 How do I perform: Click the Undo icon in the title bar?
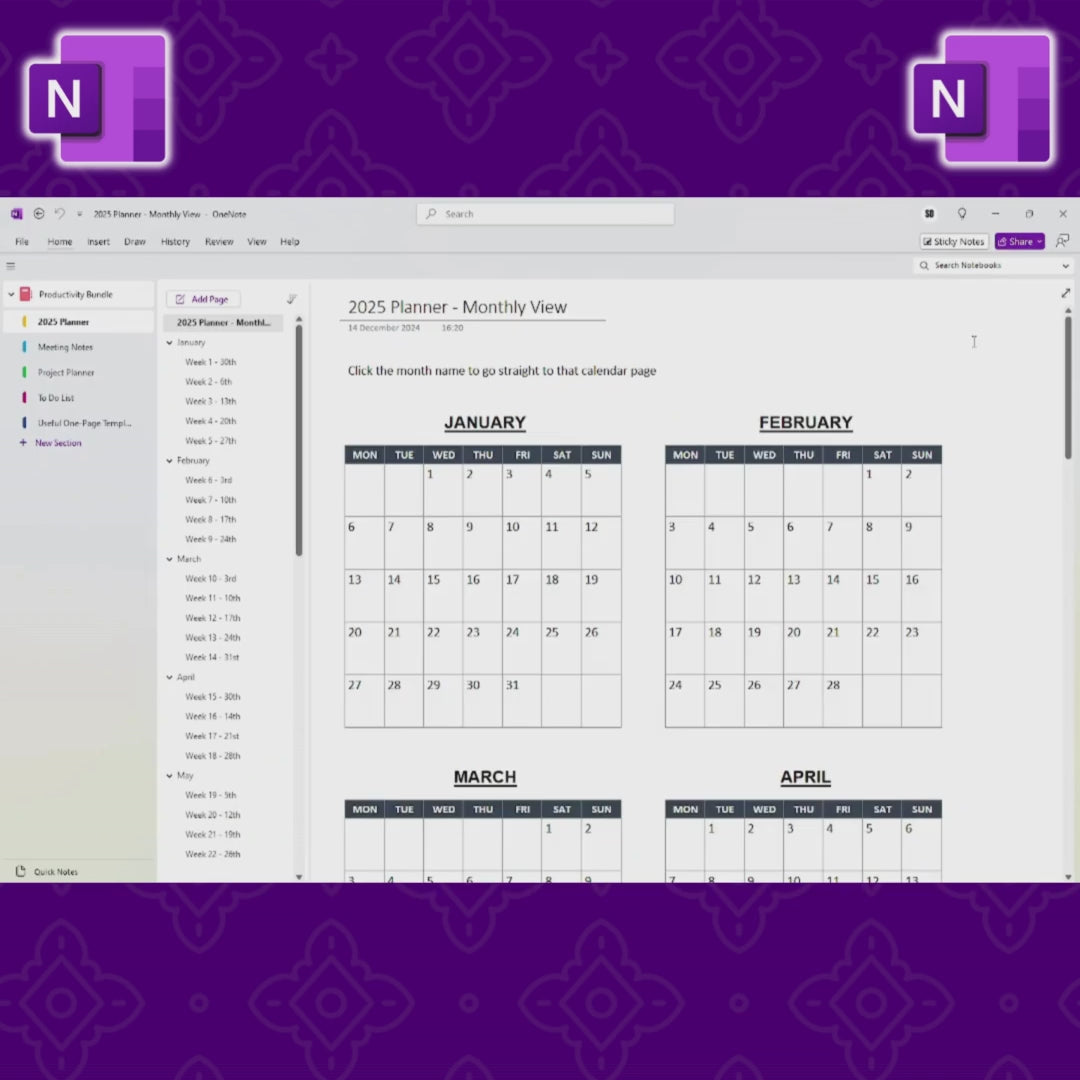point(58,213)
